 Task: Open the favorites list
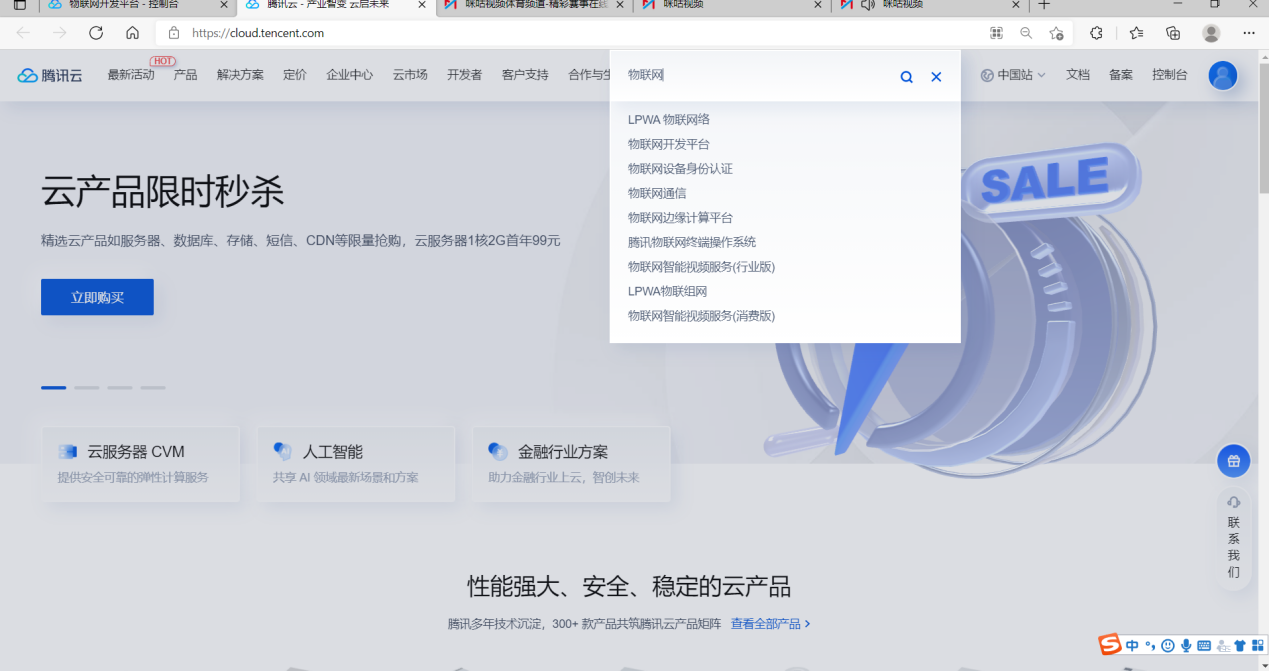pyautogui.click(x=1136, y=33)
